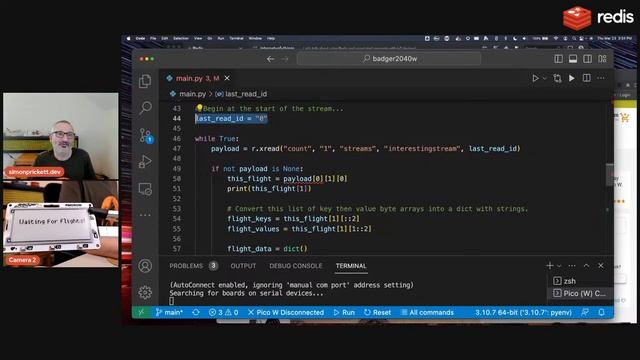Screen dimensions: 640x360
Task: Go forward with the navigation arrow
Action: [285, 59]
